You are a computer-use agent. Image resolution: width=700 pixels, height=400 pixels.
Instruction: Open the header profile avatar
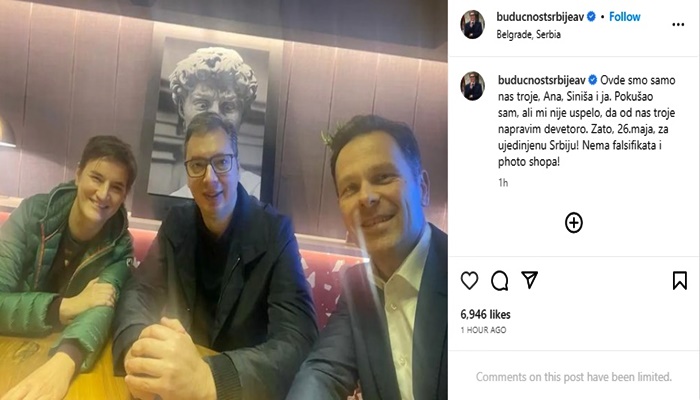[x=472, y=25]
